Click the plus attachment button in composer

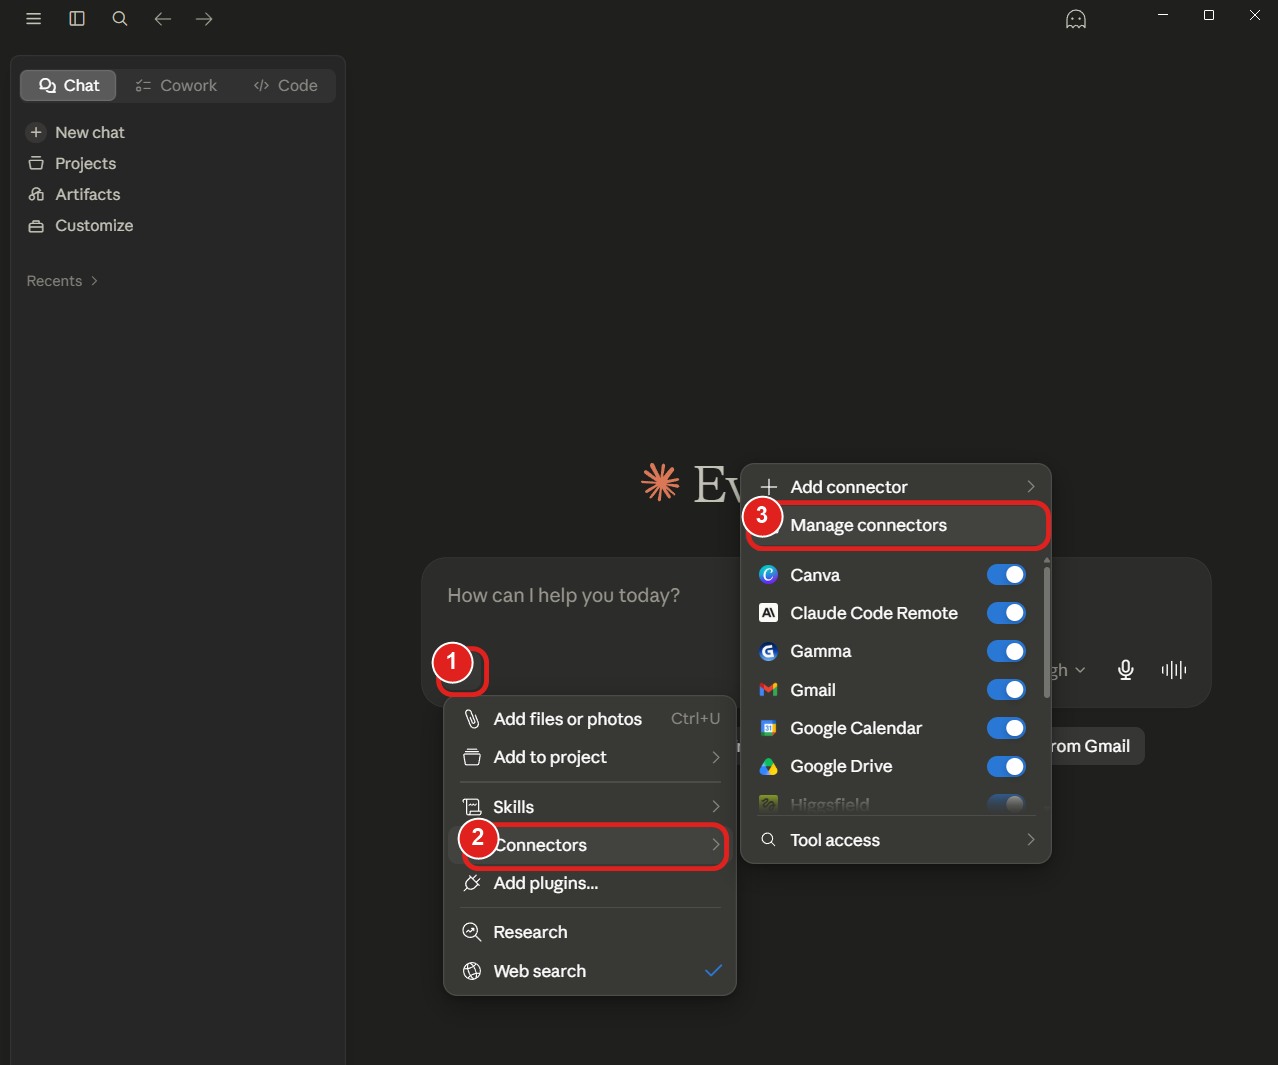[x=462, y=670]
